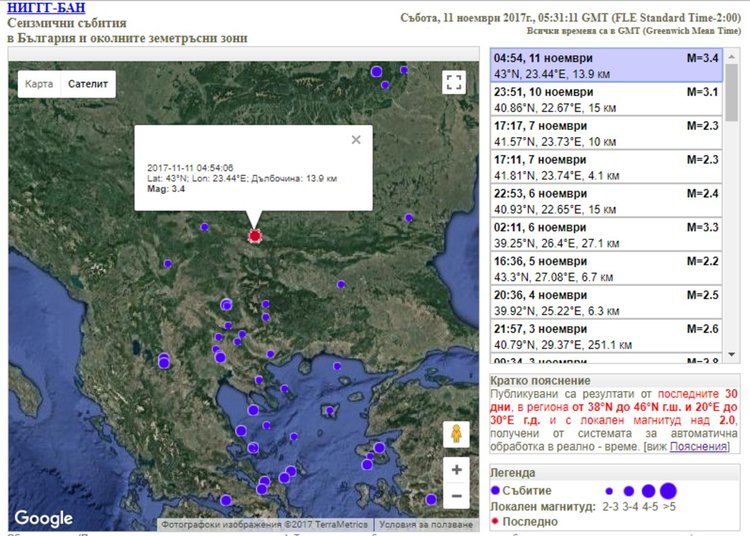Zoom out on the map

point(456,495)
